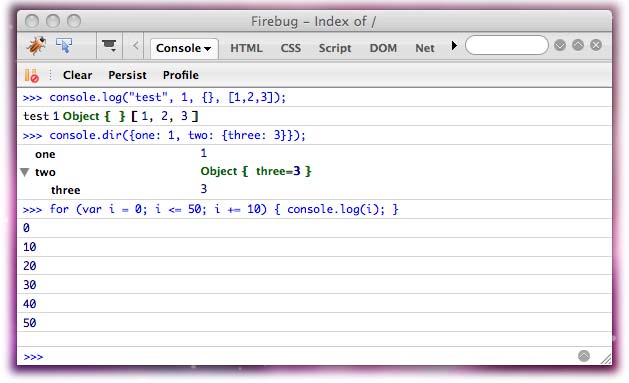Go back with the left chevron
629x383 pixels.
(136, 46)
